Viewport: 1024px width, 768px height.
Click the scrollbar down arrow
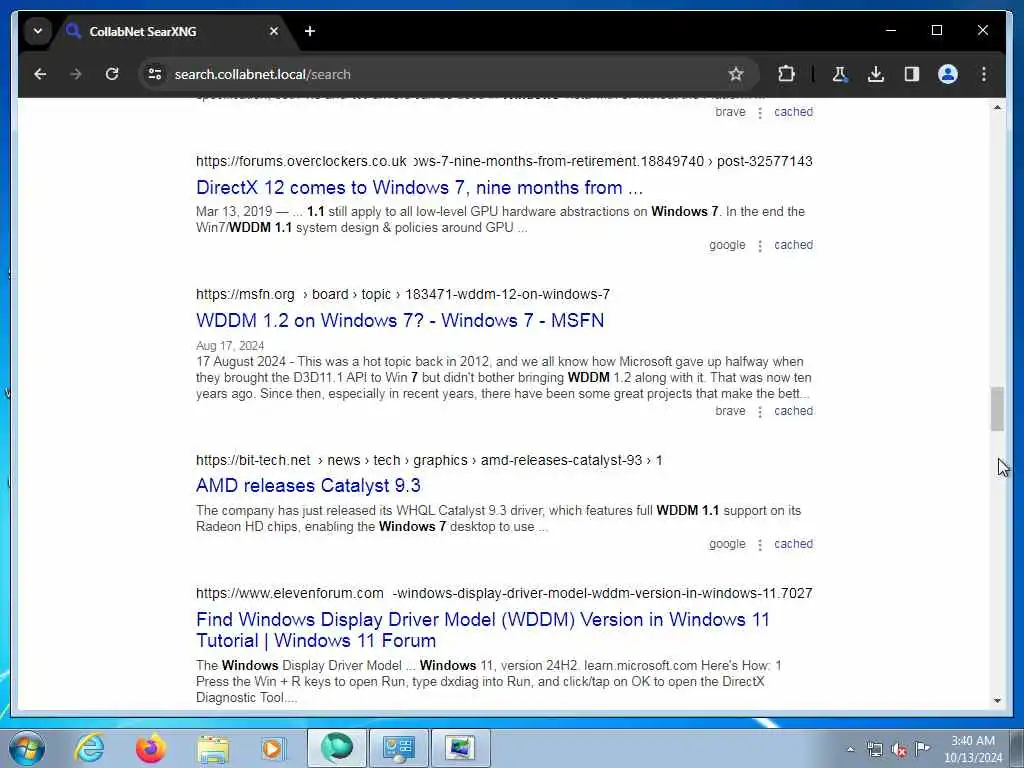point(997,701)
